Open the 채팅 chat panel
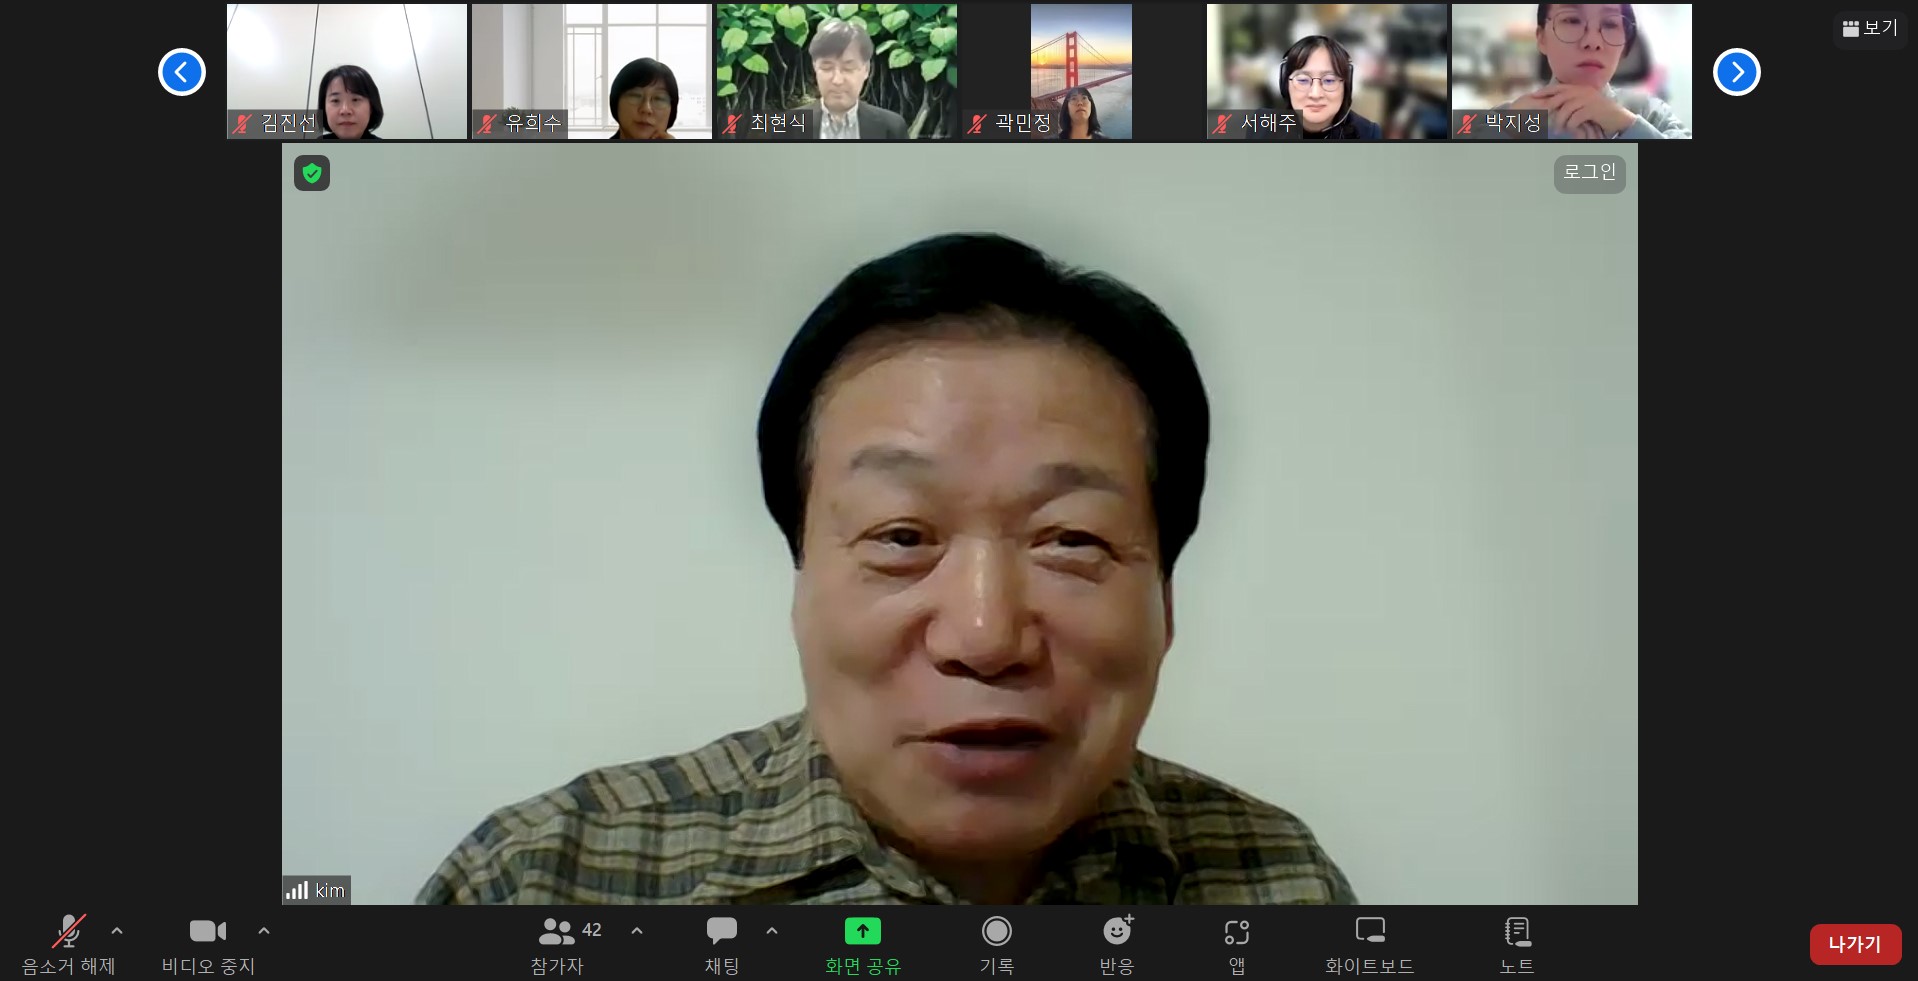 click(x=722, y=944)
